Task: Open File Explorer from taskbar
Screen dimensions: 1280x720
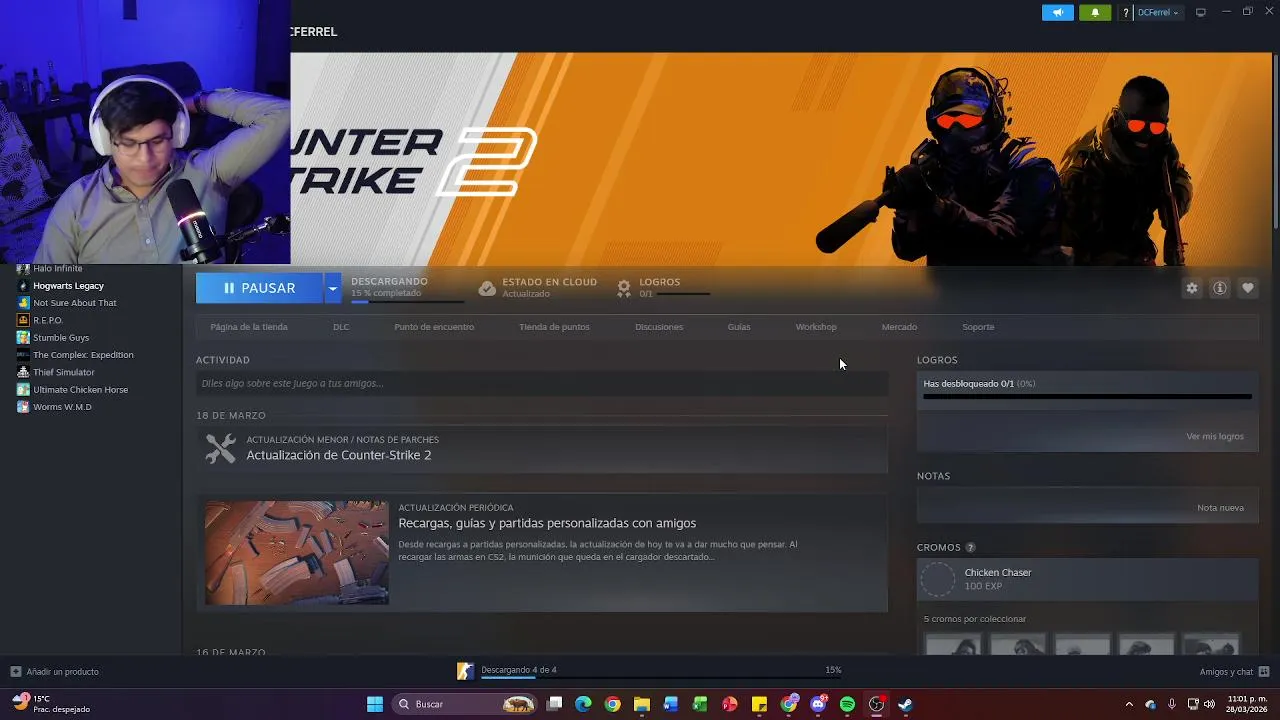Action: tap(641, 704)
